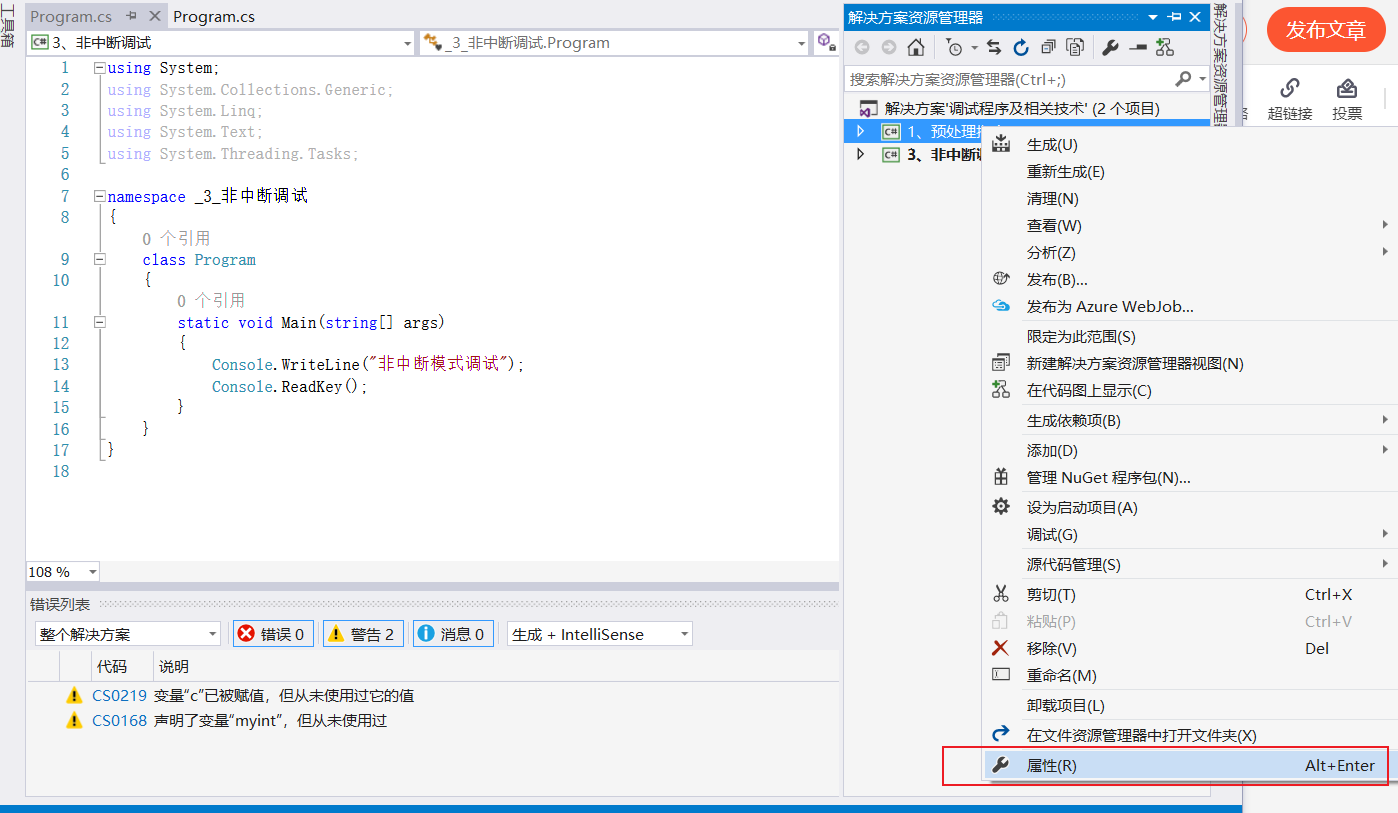Screen dimensions: 1398x813
Task: Toggle 消息 0 messages filter
Action: [x=453, y=634]
